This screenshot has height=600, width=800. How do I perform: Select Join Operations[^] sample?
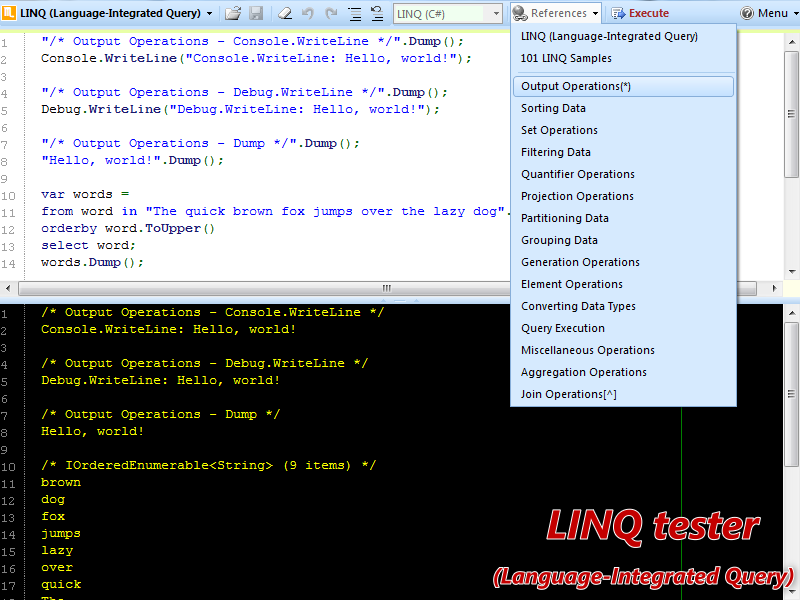pyautogui.click(x=623, y=394)
